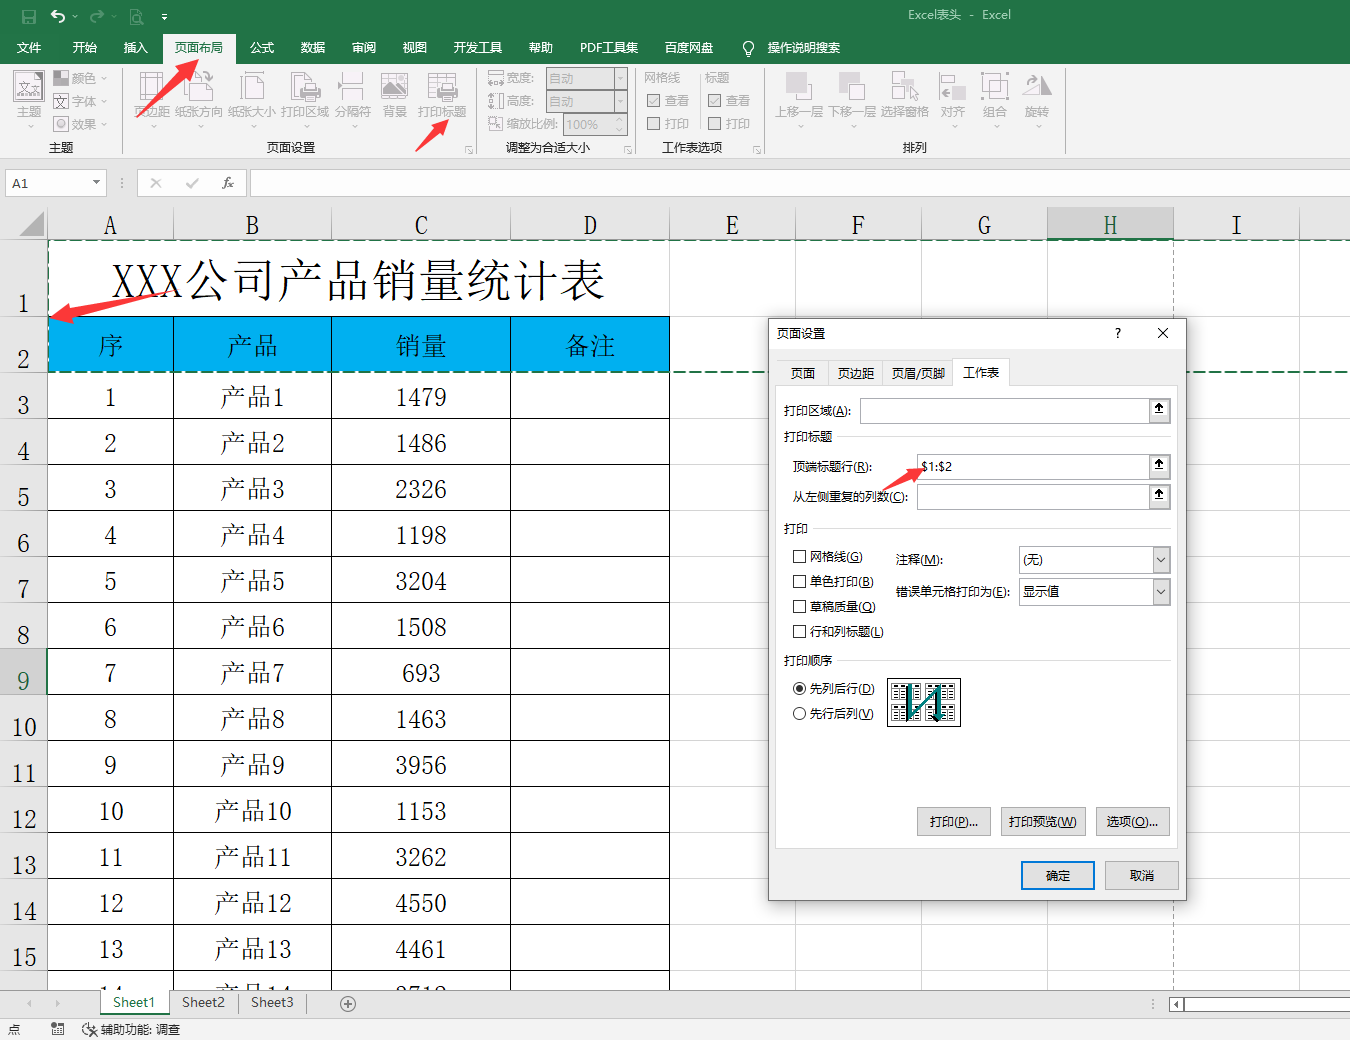Open theme Effects (效果) option
The height and width of the screenshot is (1040, 1350).
tap(80, 124)
